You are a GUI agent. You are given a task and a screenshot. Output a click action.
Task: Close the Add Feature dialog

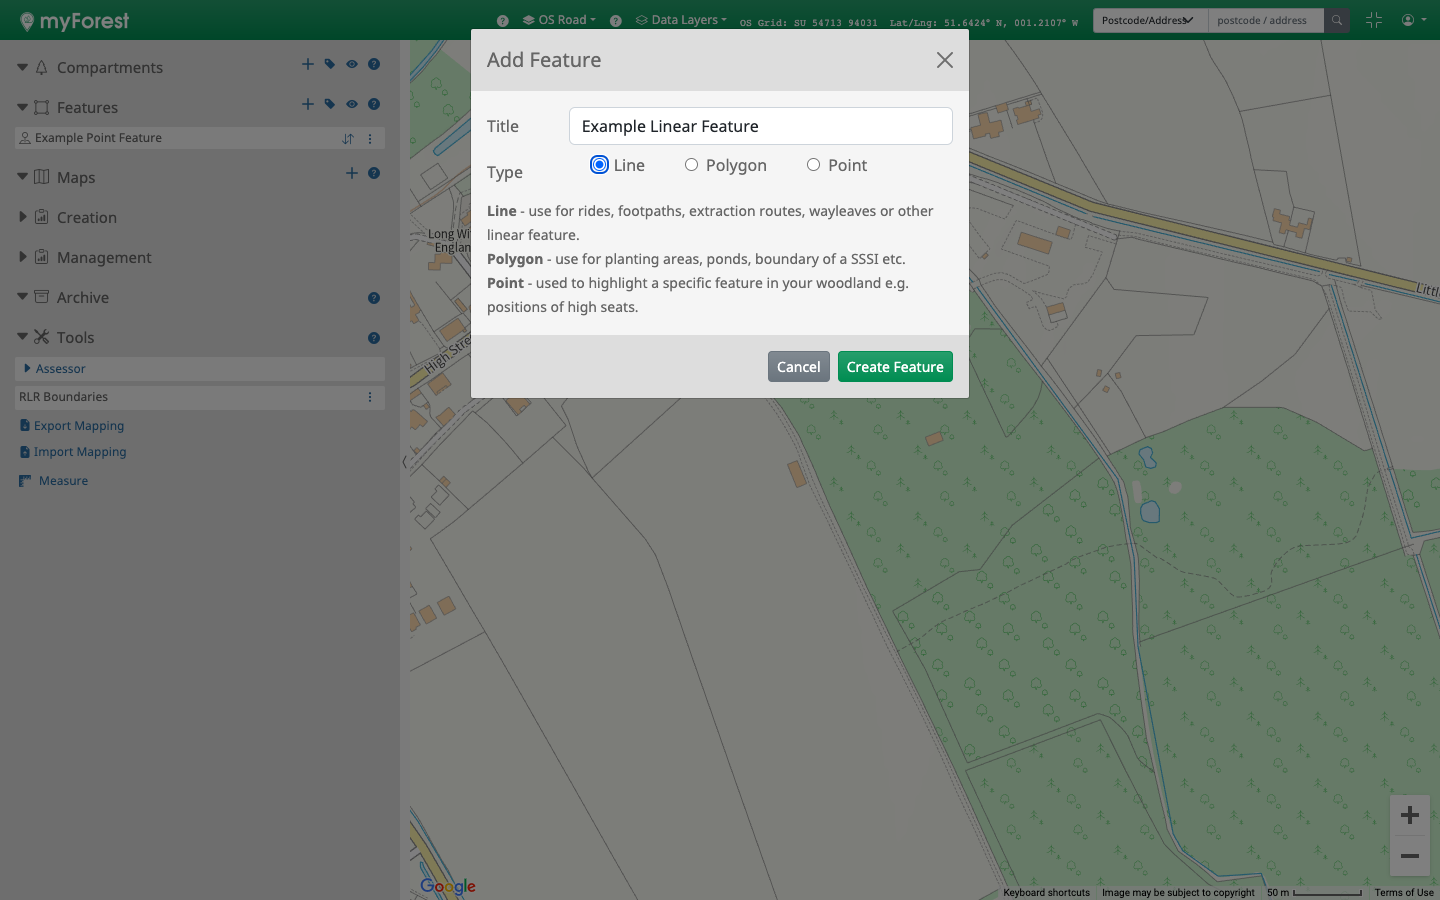tap(944, 60)
